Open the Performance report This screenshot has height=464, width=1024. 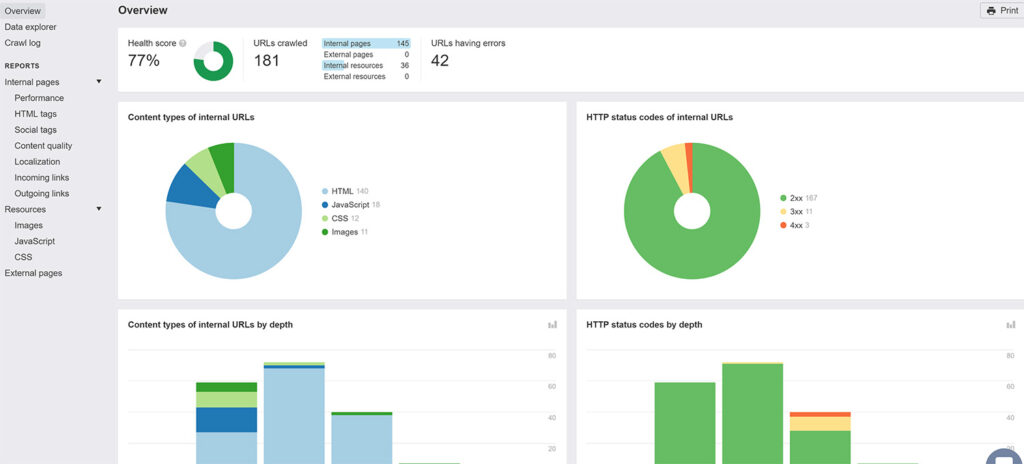point(39,98)
